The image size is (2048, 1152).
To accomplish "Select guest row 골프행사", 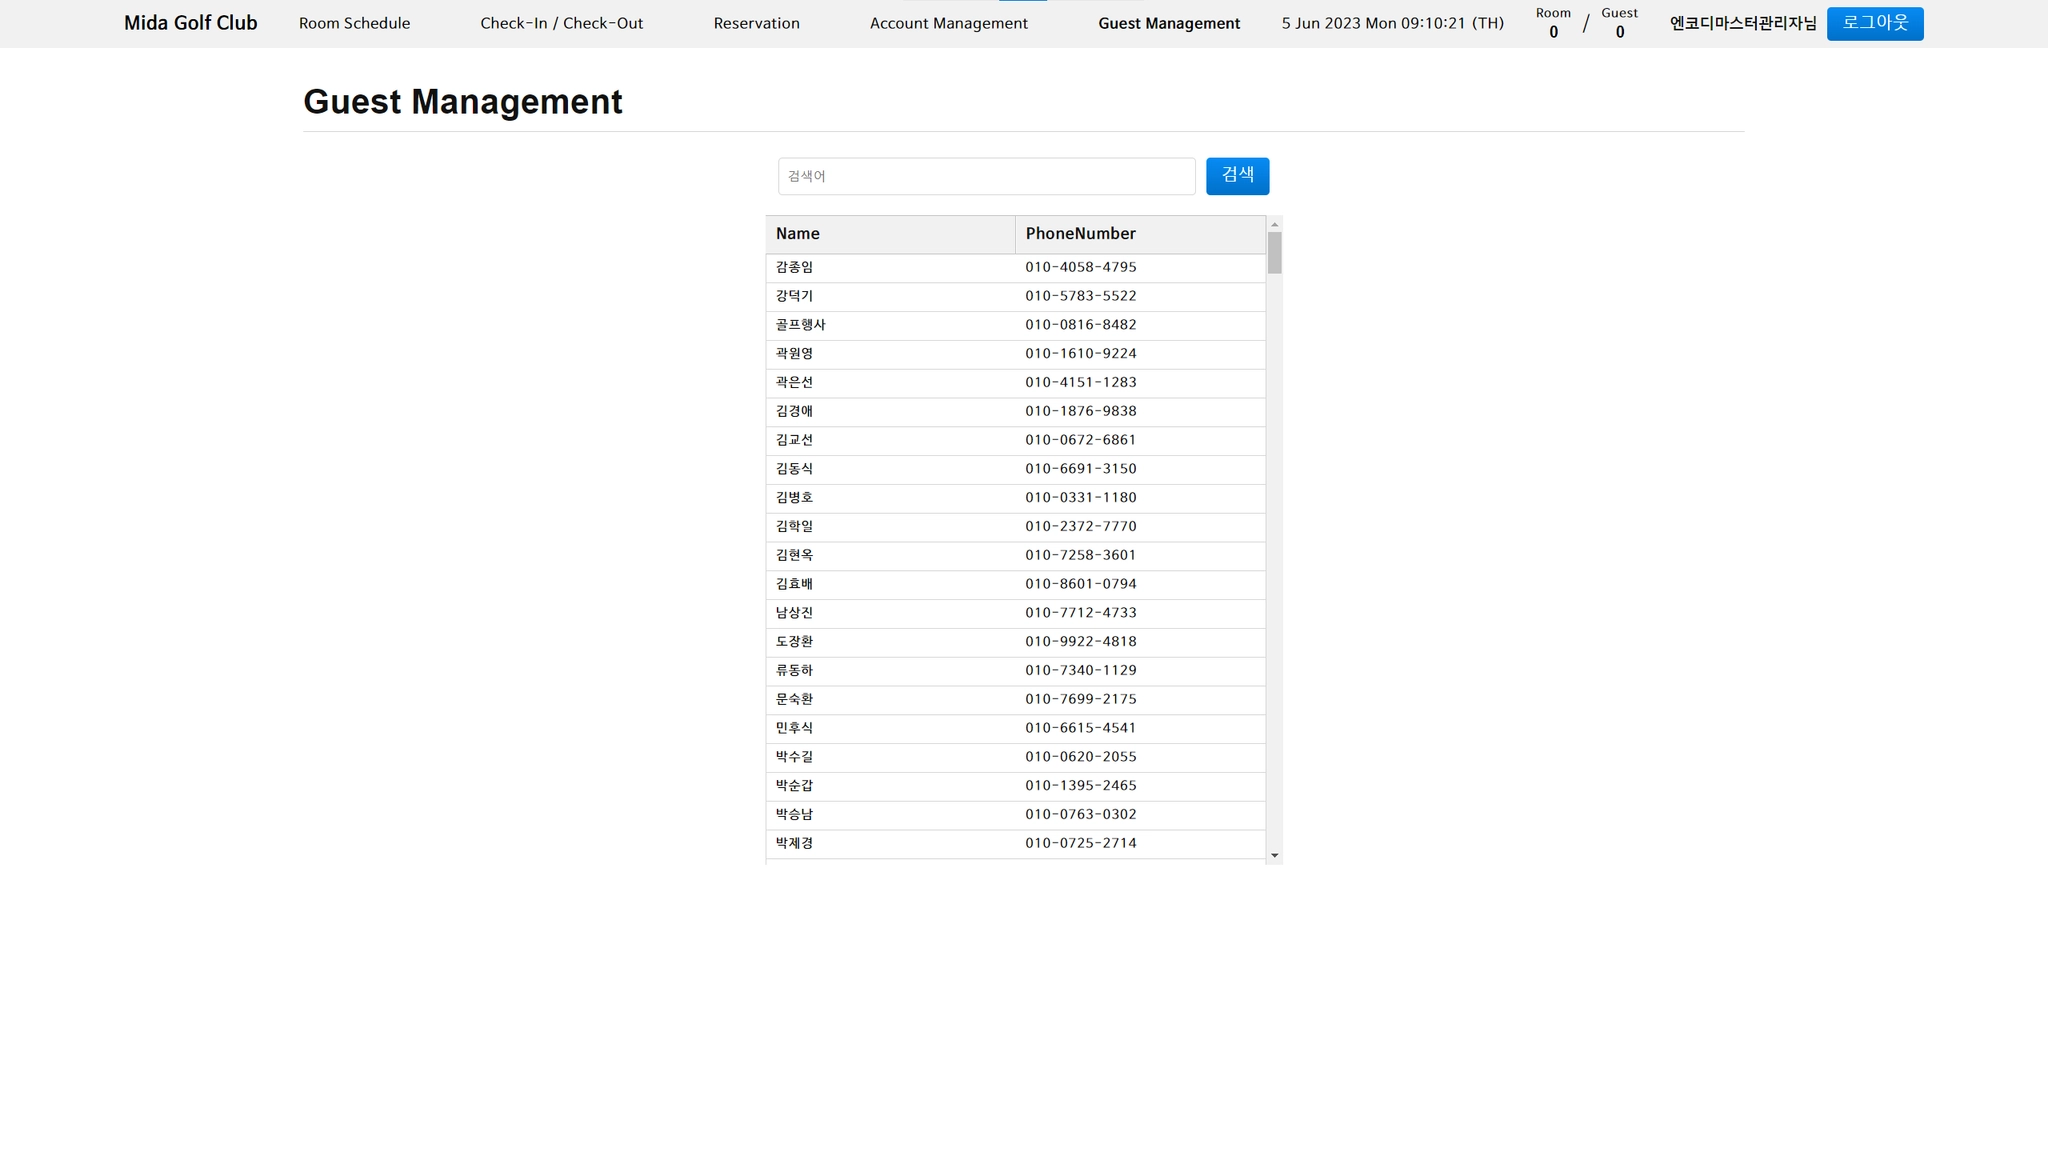I will pyautogui.click(x=800, y=325).
